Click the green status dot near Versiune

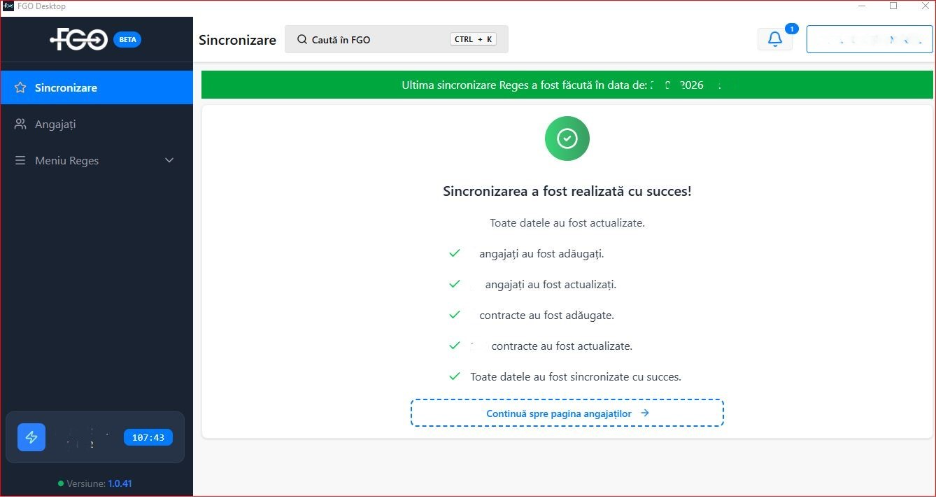pyautogui.click(x=61, y=483)
